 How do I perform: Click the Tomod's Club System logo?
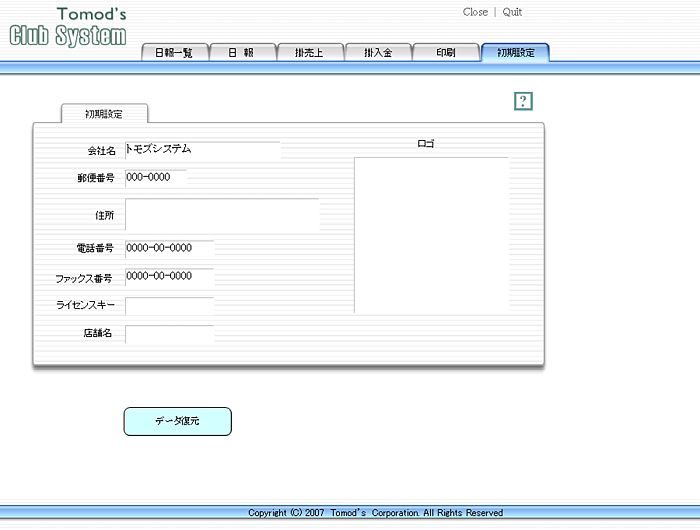68,27
